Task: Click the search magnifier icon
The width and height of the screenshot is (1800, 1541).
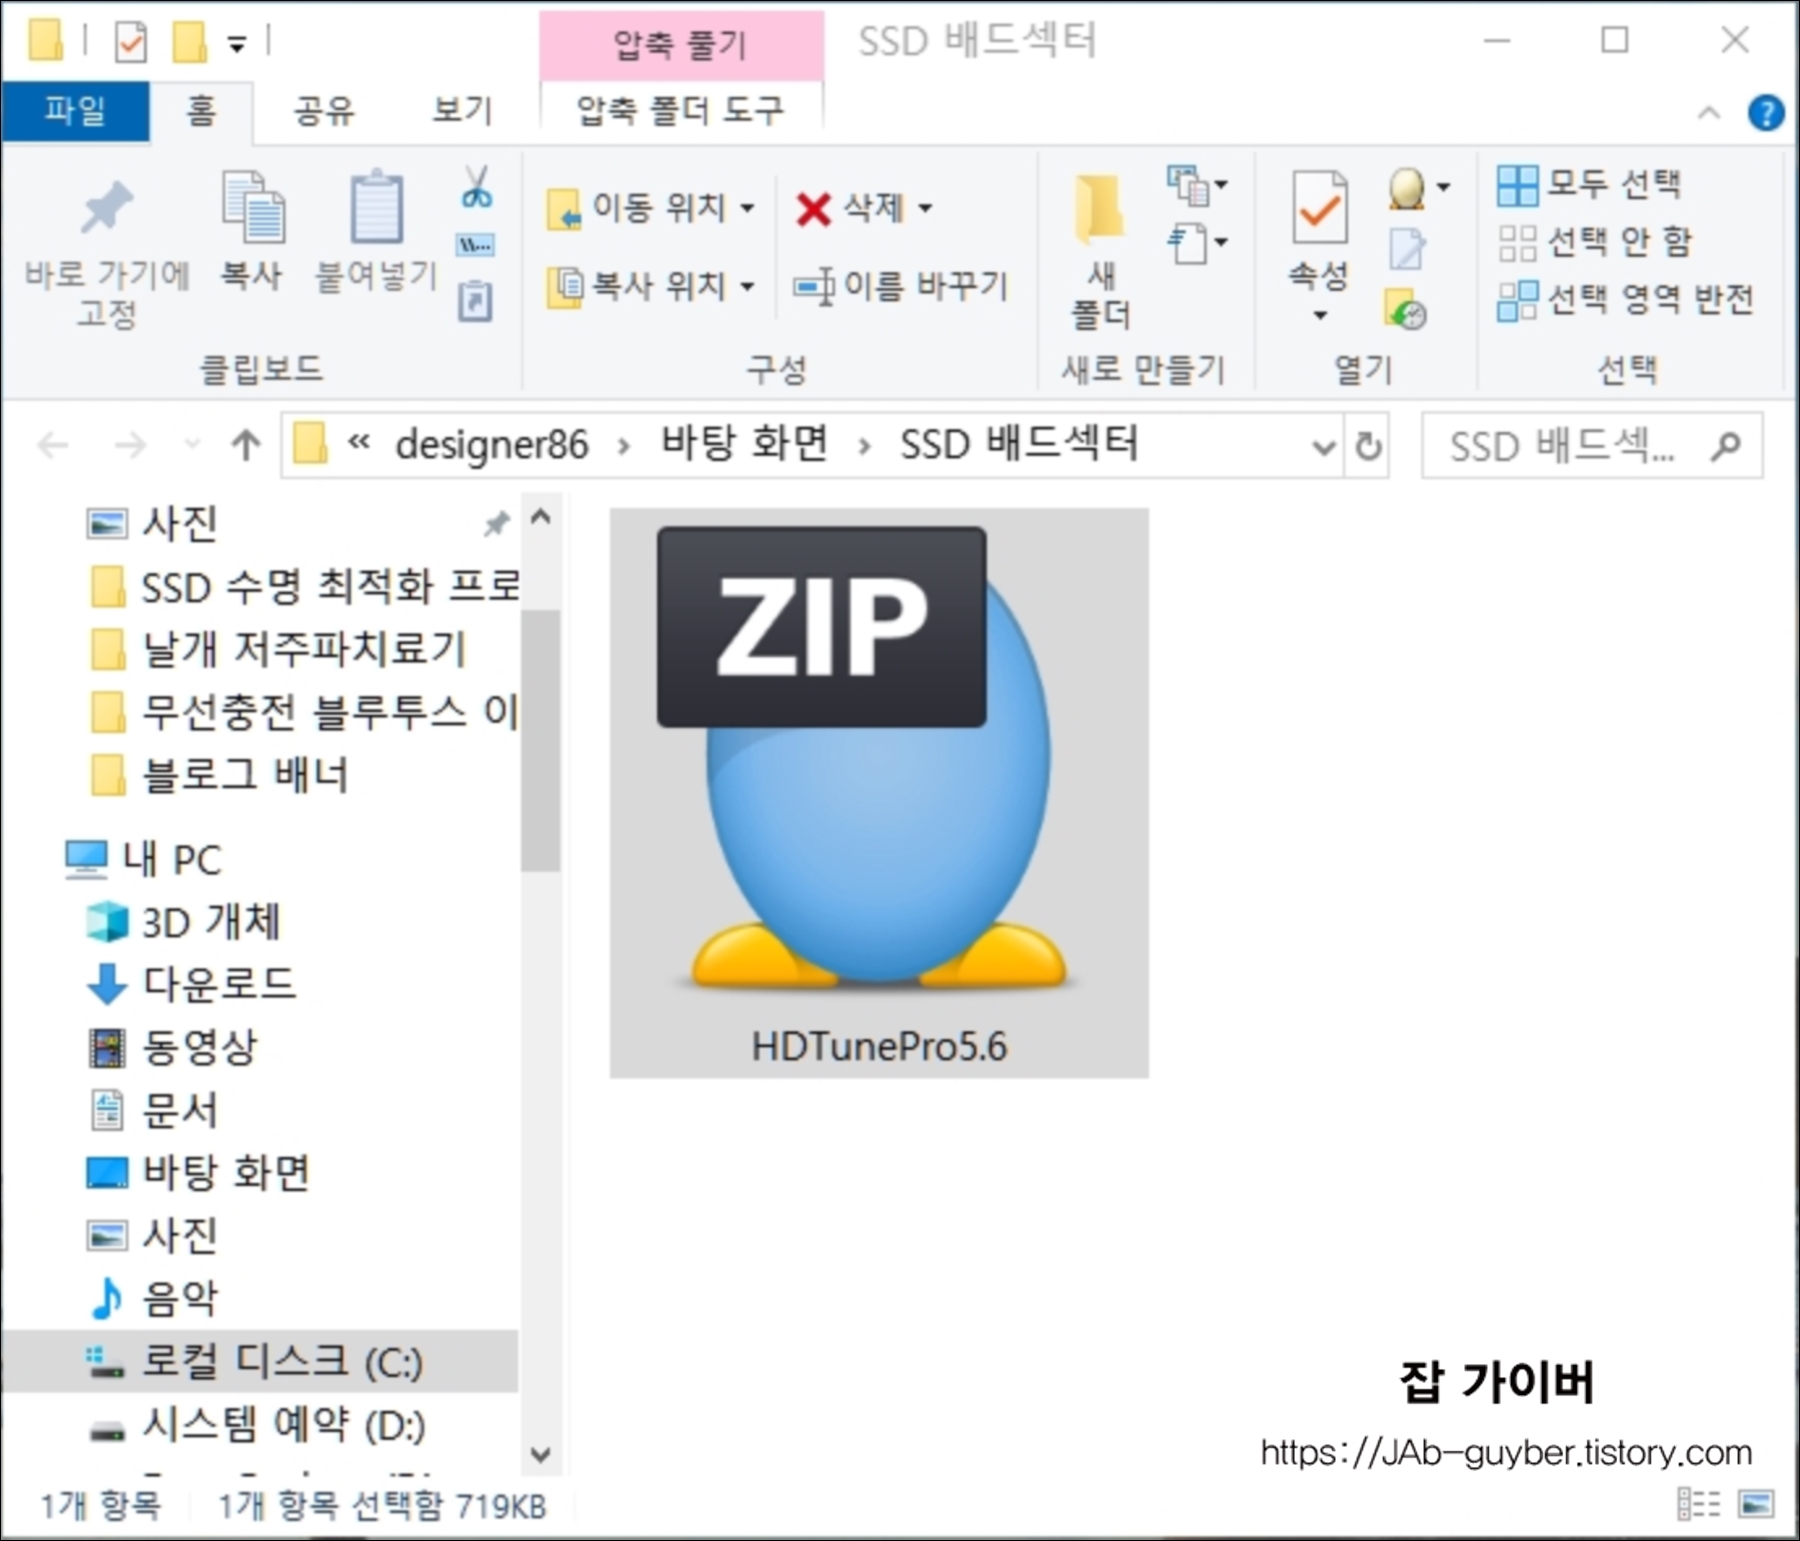Action: click(x=1725, y=445)
